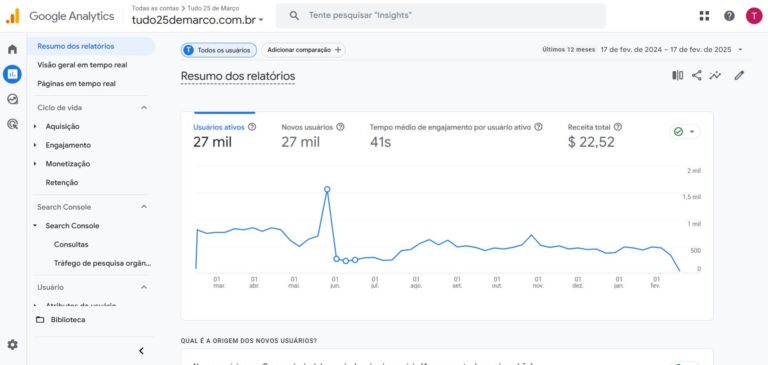Click the 41s engagement value
Image resolution: width=768 pixels, height=365 pixels.
[381, 142]
